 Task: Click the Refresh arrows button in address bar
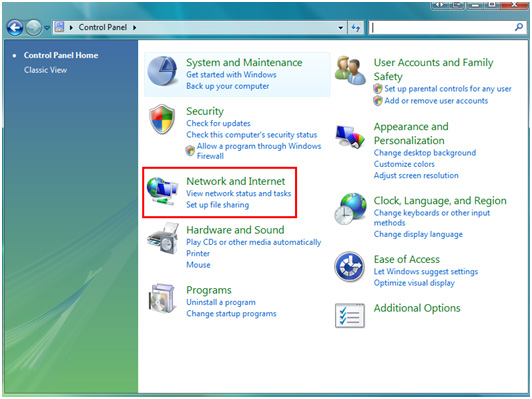(356, 28)
